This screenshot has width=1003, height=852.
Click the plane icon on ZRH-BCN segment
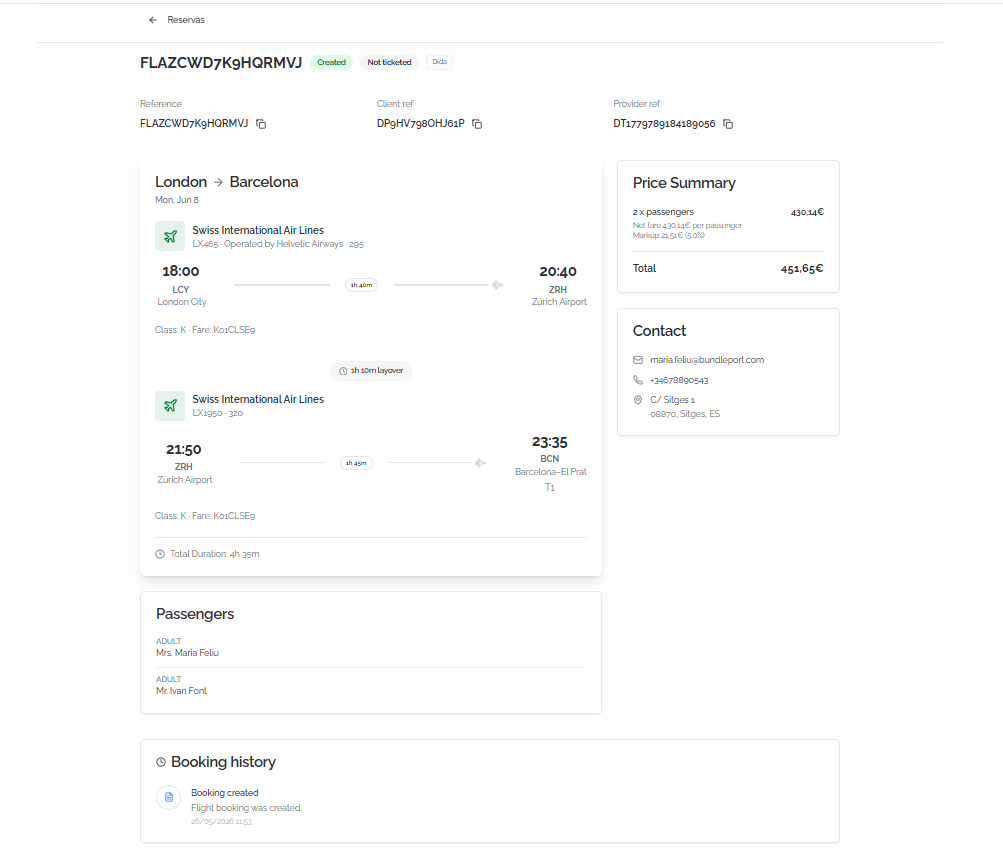coord(480,463)
